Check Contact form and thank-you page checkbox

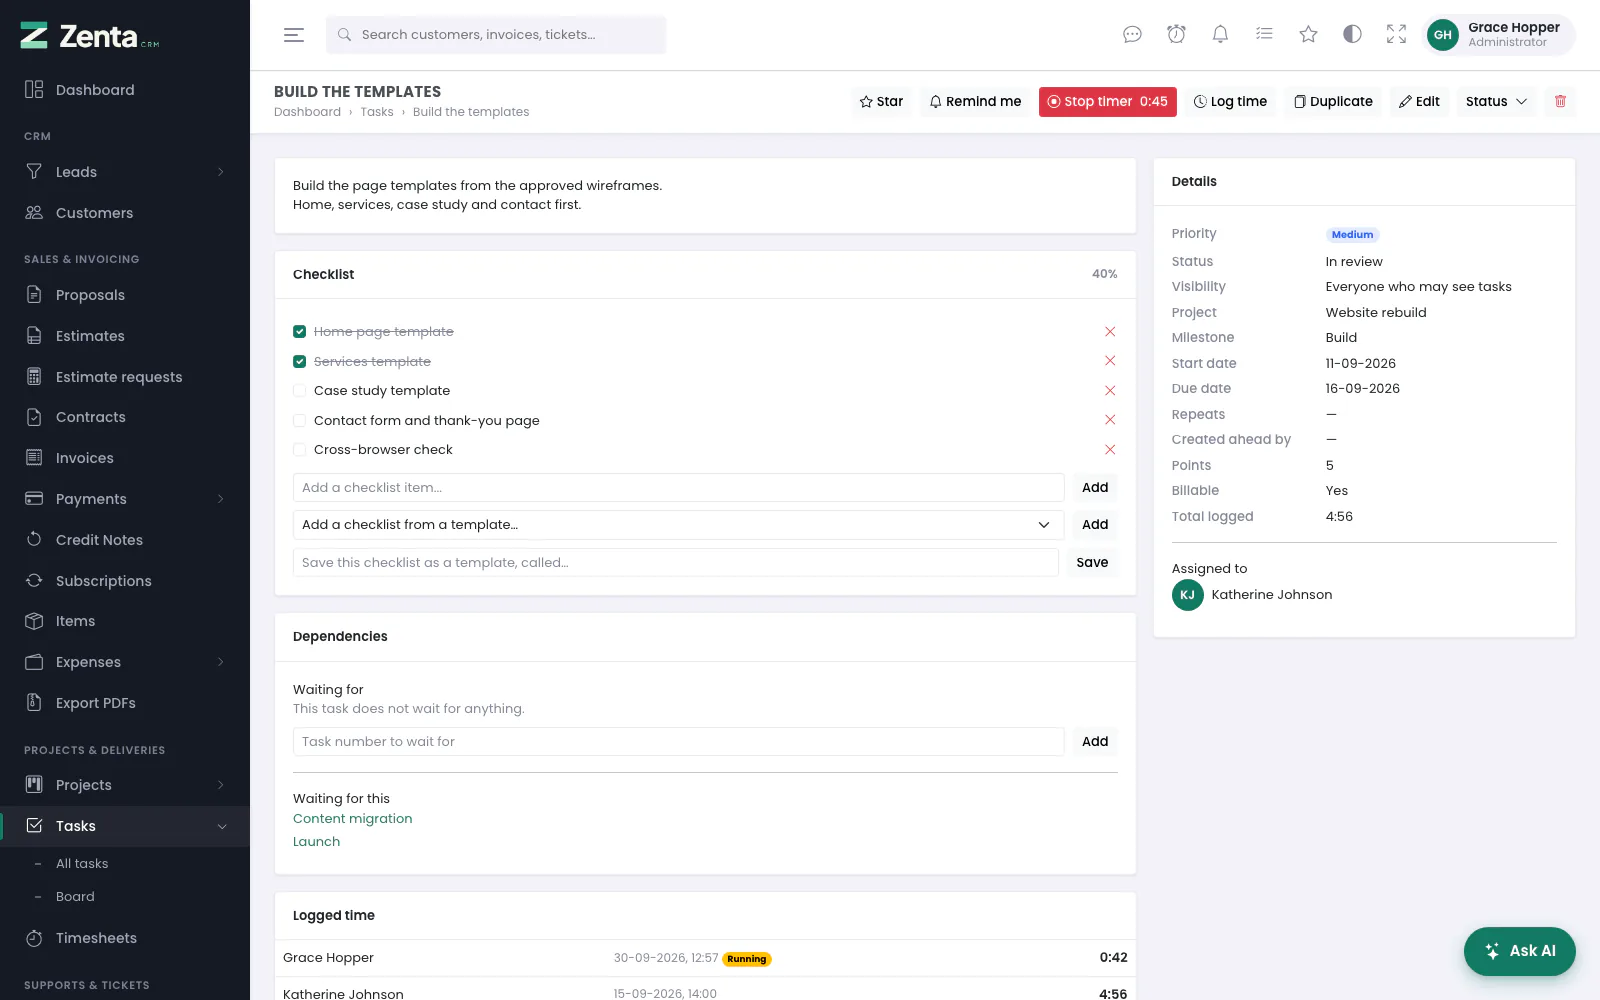tap(299, 420)
